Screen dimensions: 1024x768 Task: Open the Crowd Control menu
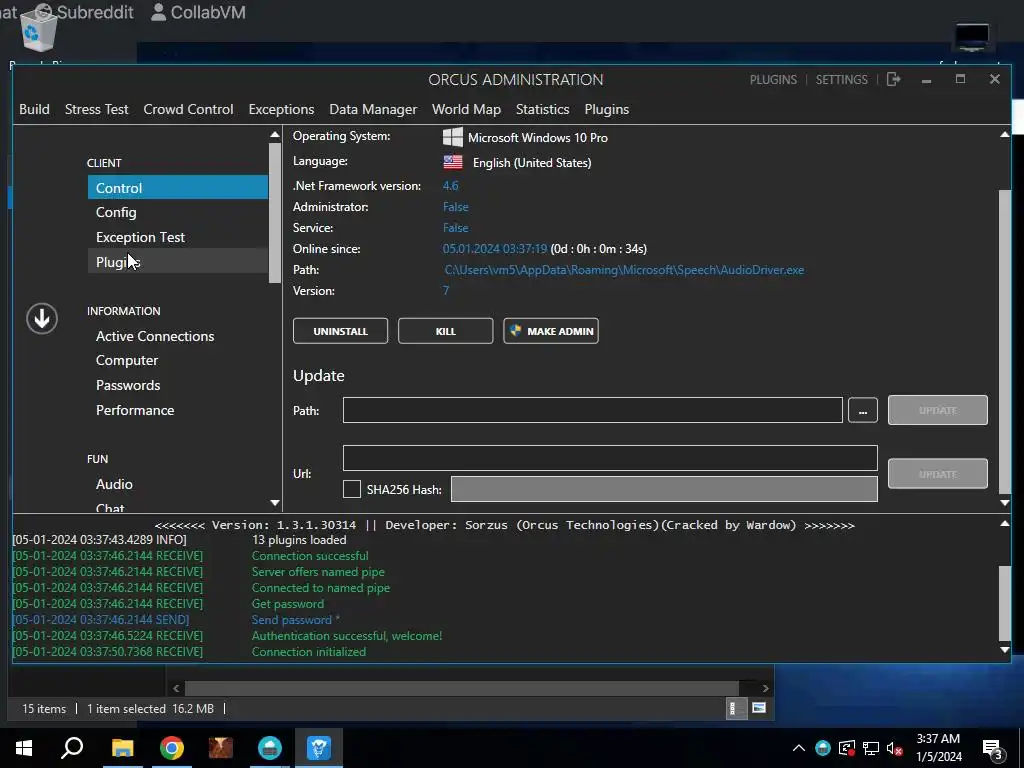pos(188,109)
